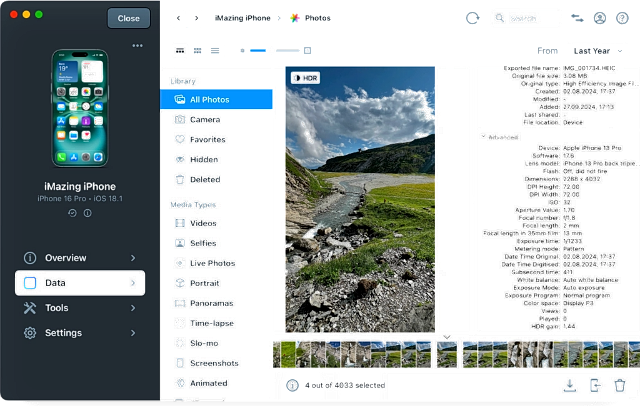
Task: Click the main photo preview
Action: pos(360,199)
